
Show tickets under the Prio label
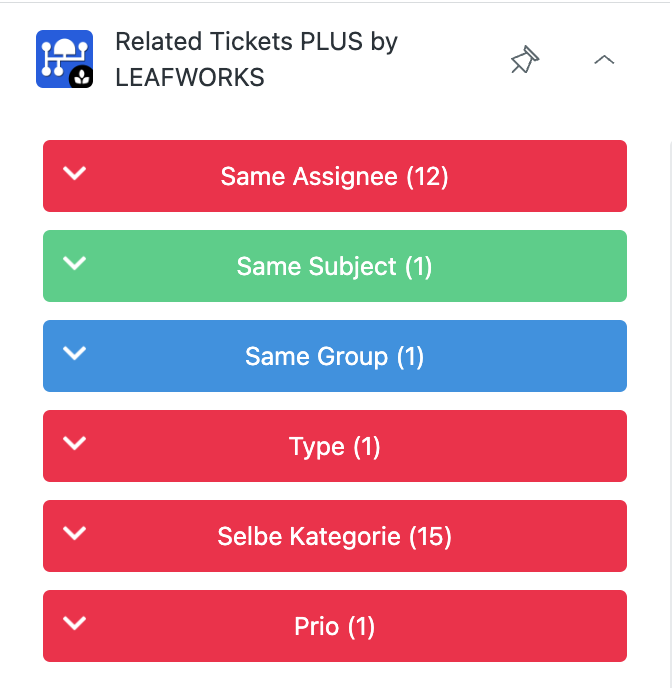[317, 627]
